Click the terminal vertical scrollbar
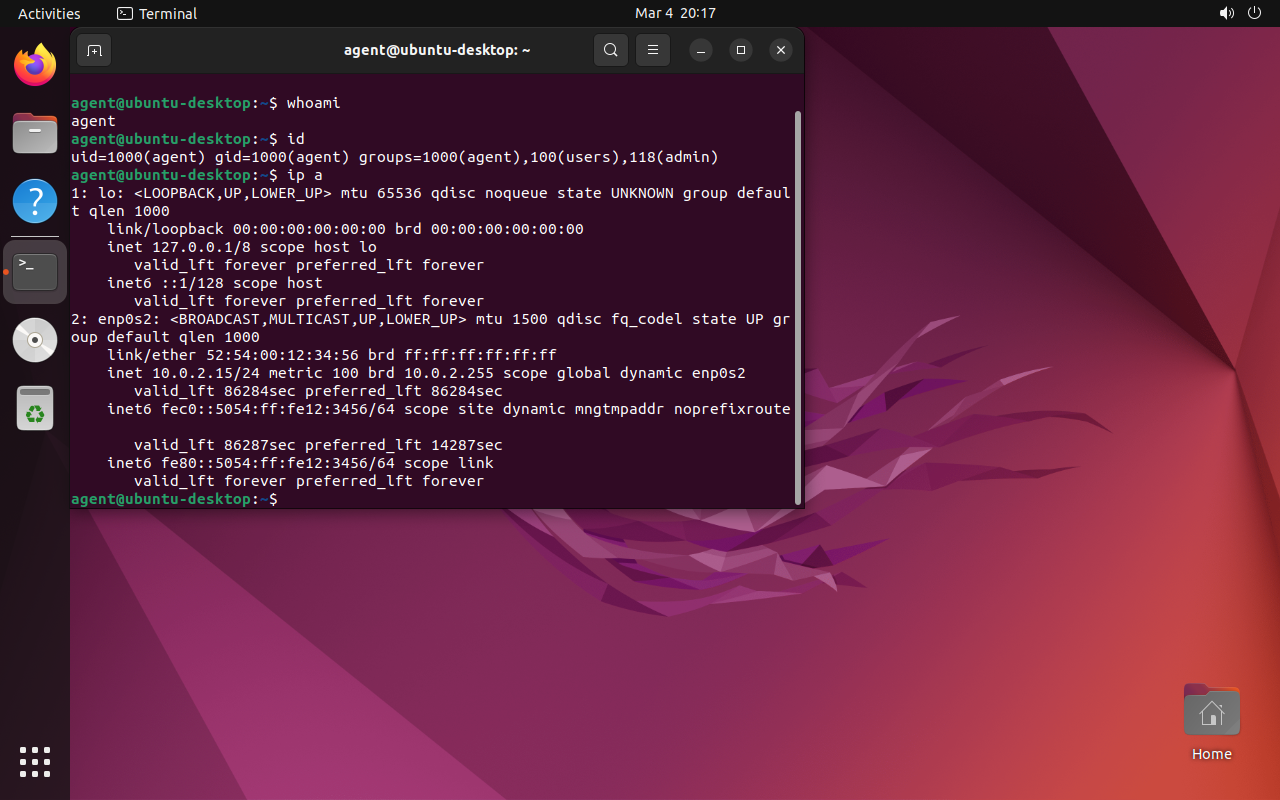Viewport: 1280px width, 800px height. 797,300
